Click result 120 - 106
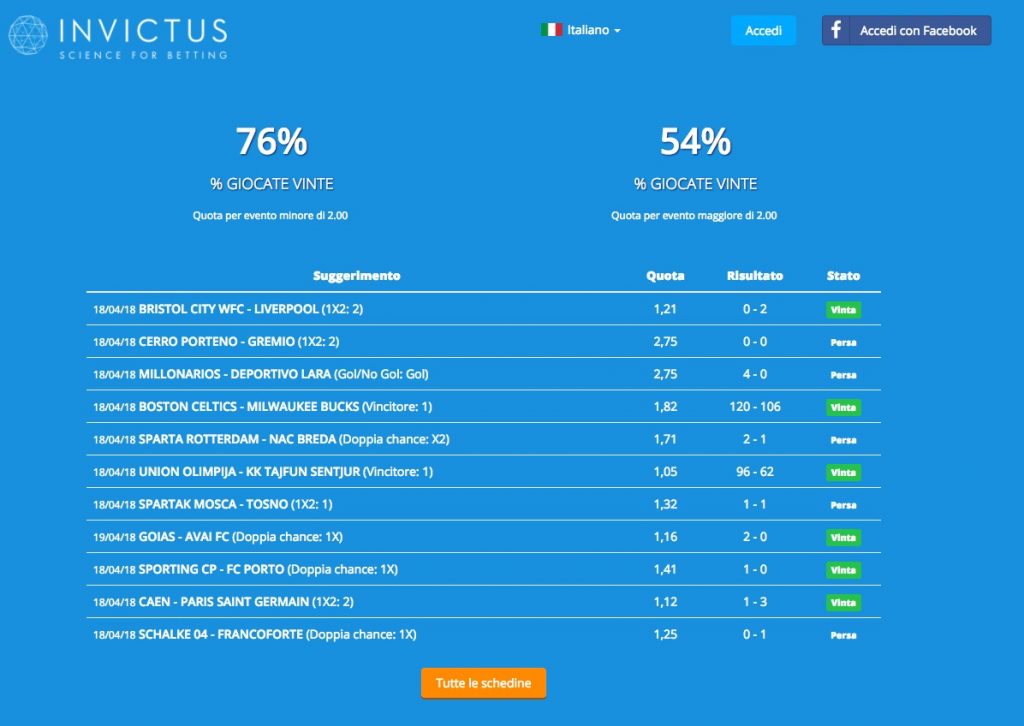 (x=755, y=407)
